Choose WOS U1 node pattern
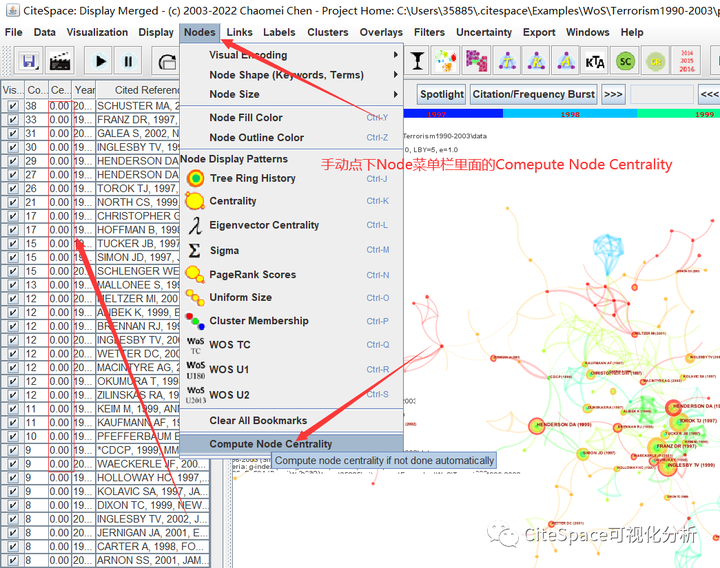Screen dimensions: 720x568 [292, 370]
